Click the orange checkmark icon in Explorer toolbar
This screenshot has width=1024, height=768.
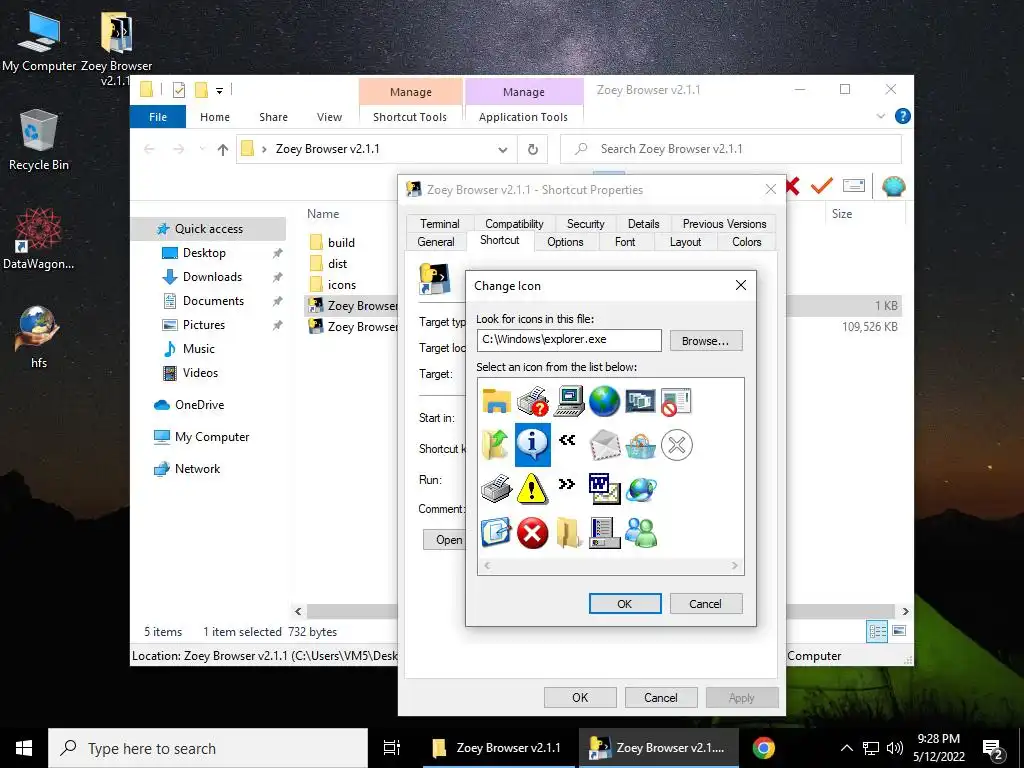coord(822,186)
